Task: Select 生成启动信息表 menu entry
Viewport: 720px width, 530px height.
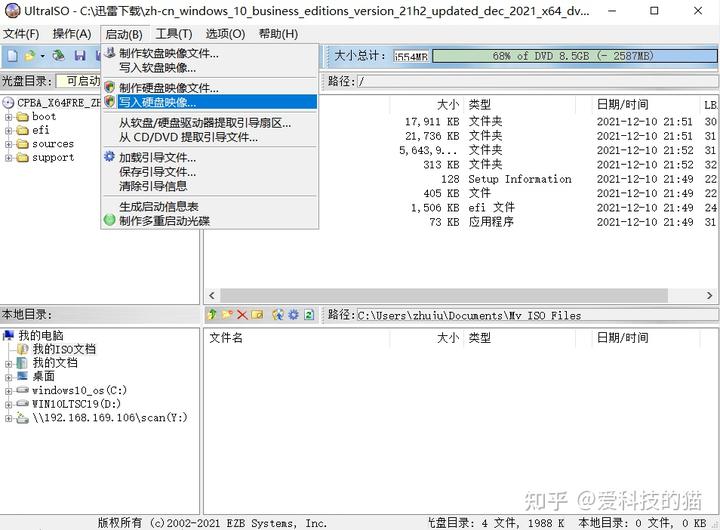Action: (x=209, y=206)
